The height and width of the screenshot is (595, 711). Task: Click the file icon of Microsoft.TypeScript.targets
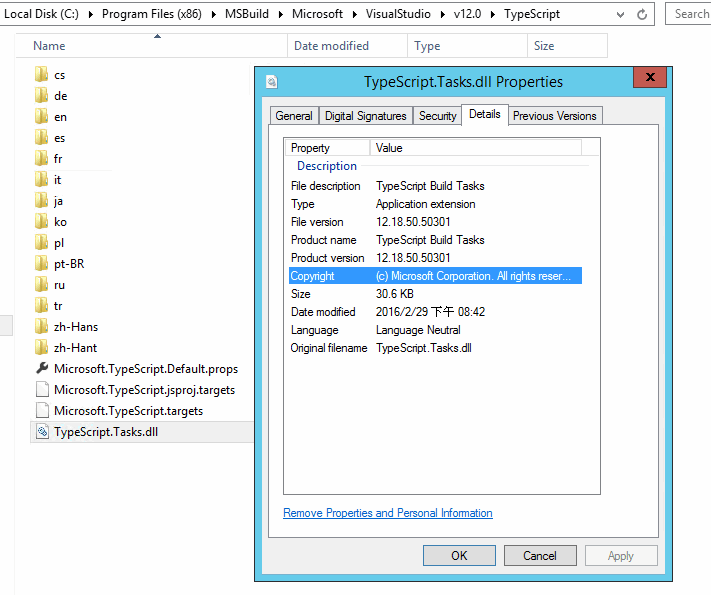click(x=42, y=410)
